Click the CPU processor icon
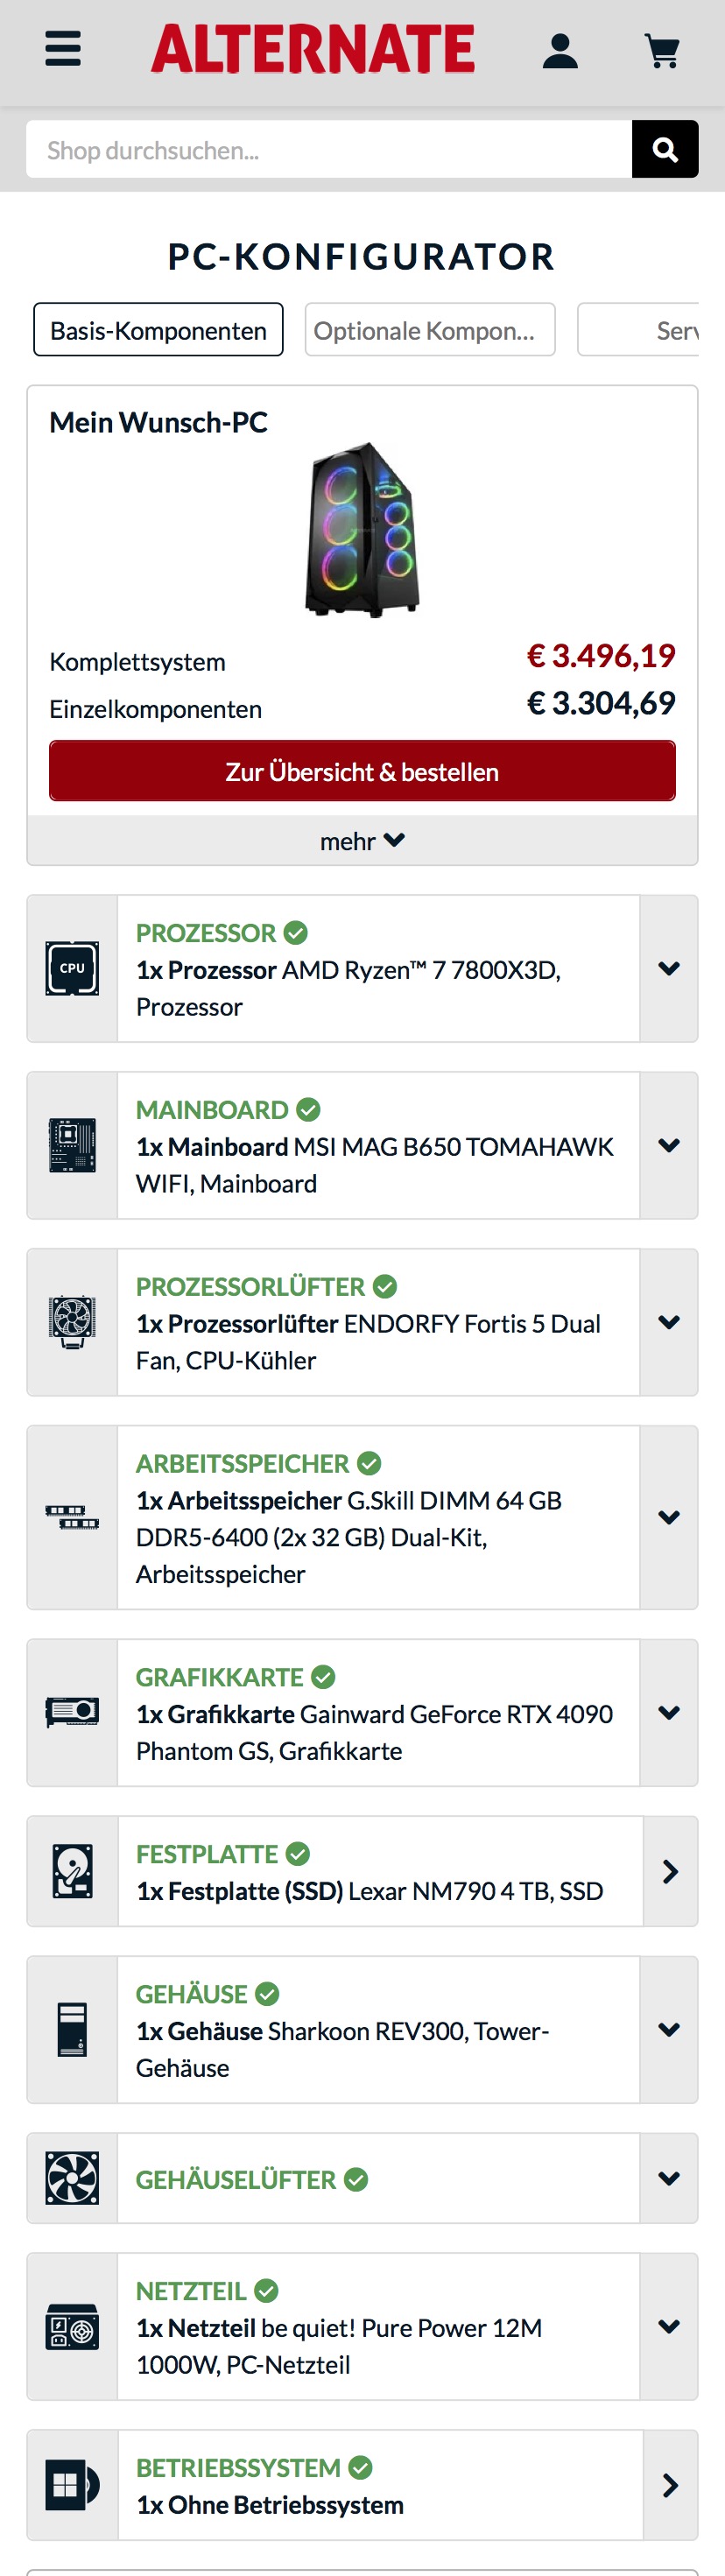The image size is (725, 2576). point(72,968)
